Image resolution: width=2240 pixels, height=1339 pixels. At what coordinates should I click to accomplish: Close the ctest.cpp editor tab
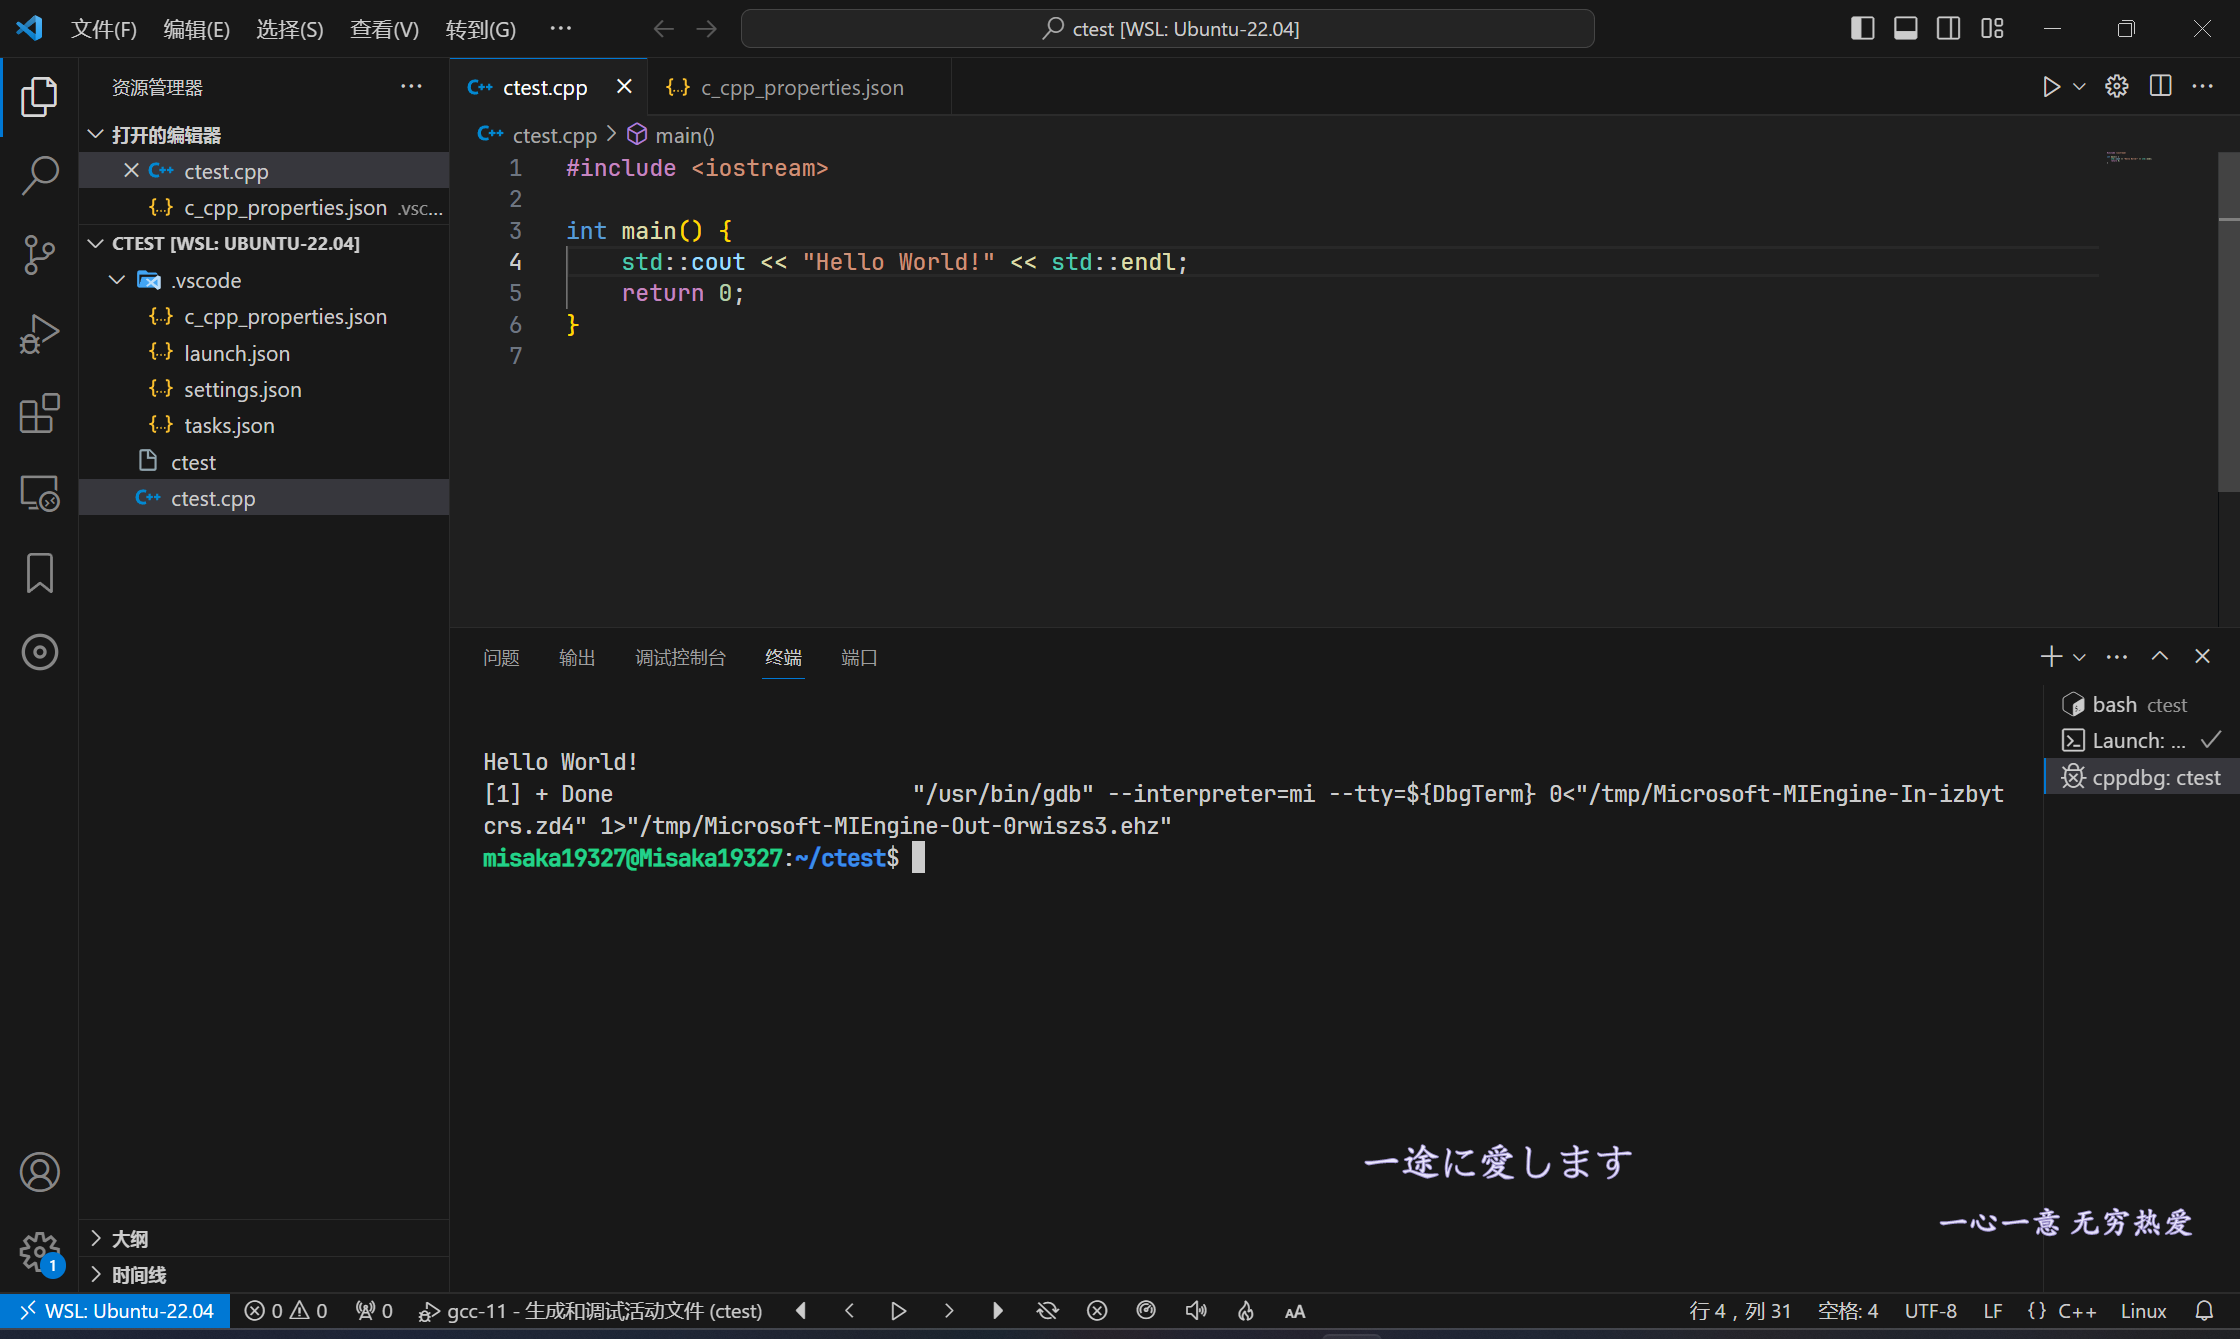[x=624, y=87]
